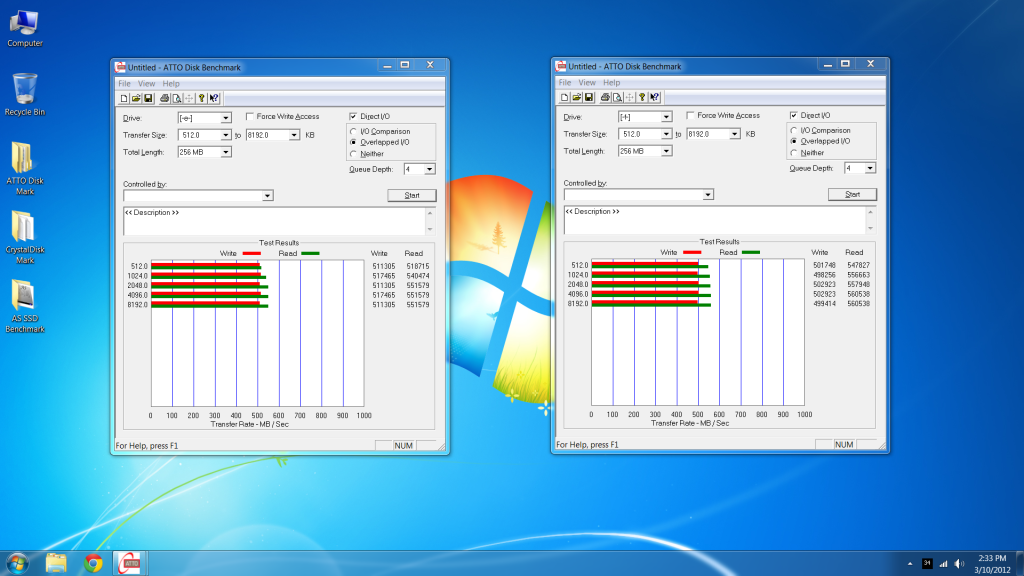Open Transfer Size 8192.0 dropdown in left ATTO window

coord(294,135)
